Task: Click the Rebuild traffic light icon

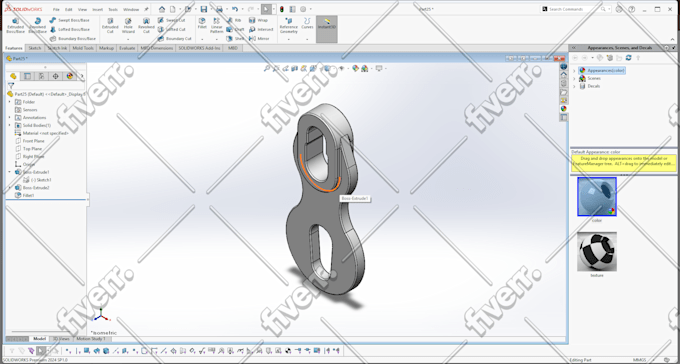Action: (x=282, y=9)
